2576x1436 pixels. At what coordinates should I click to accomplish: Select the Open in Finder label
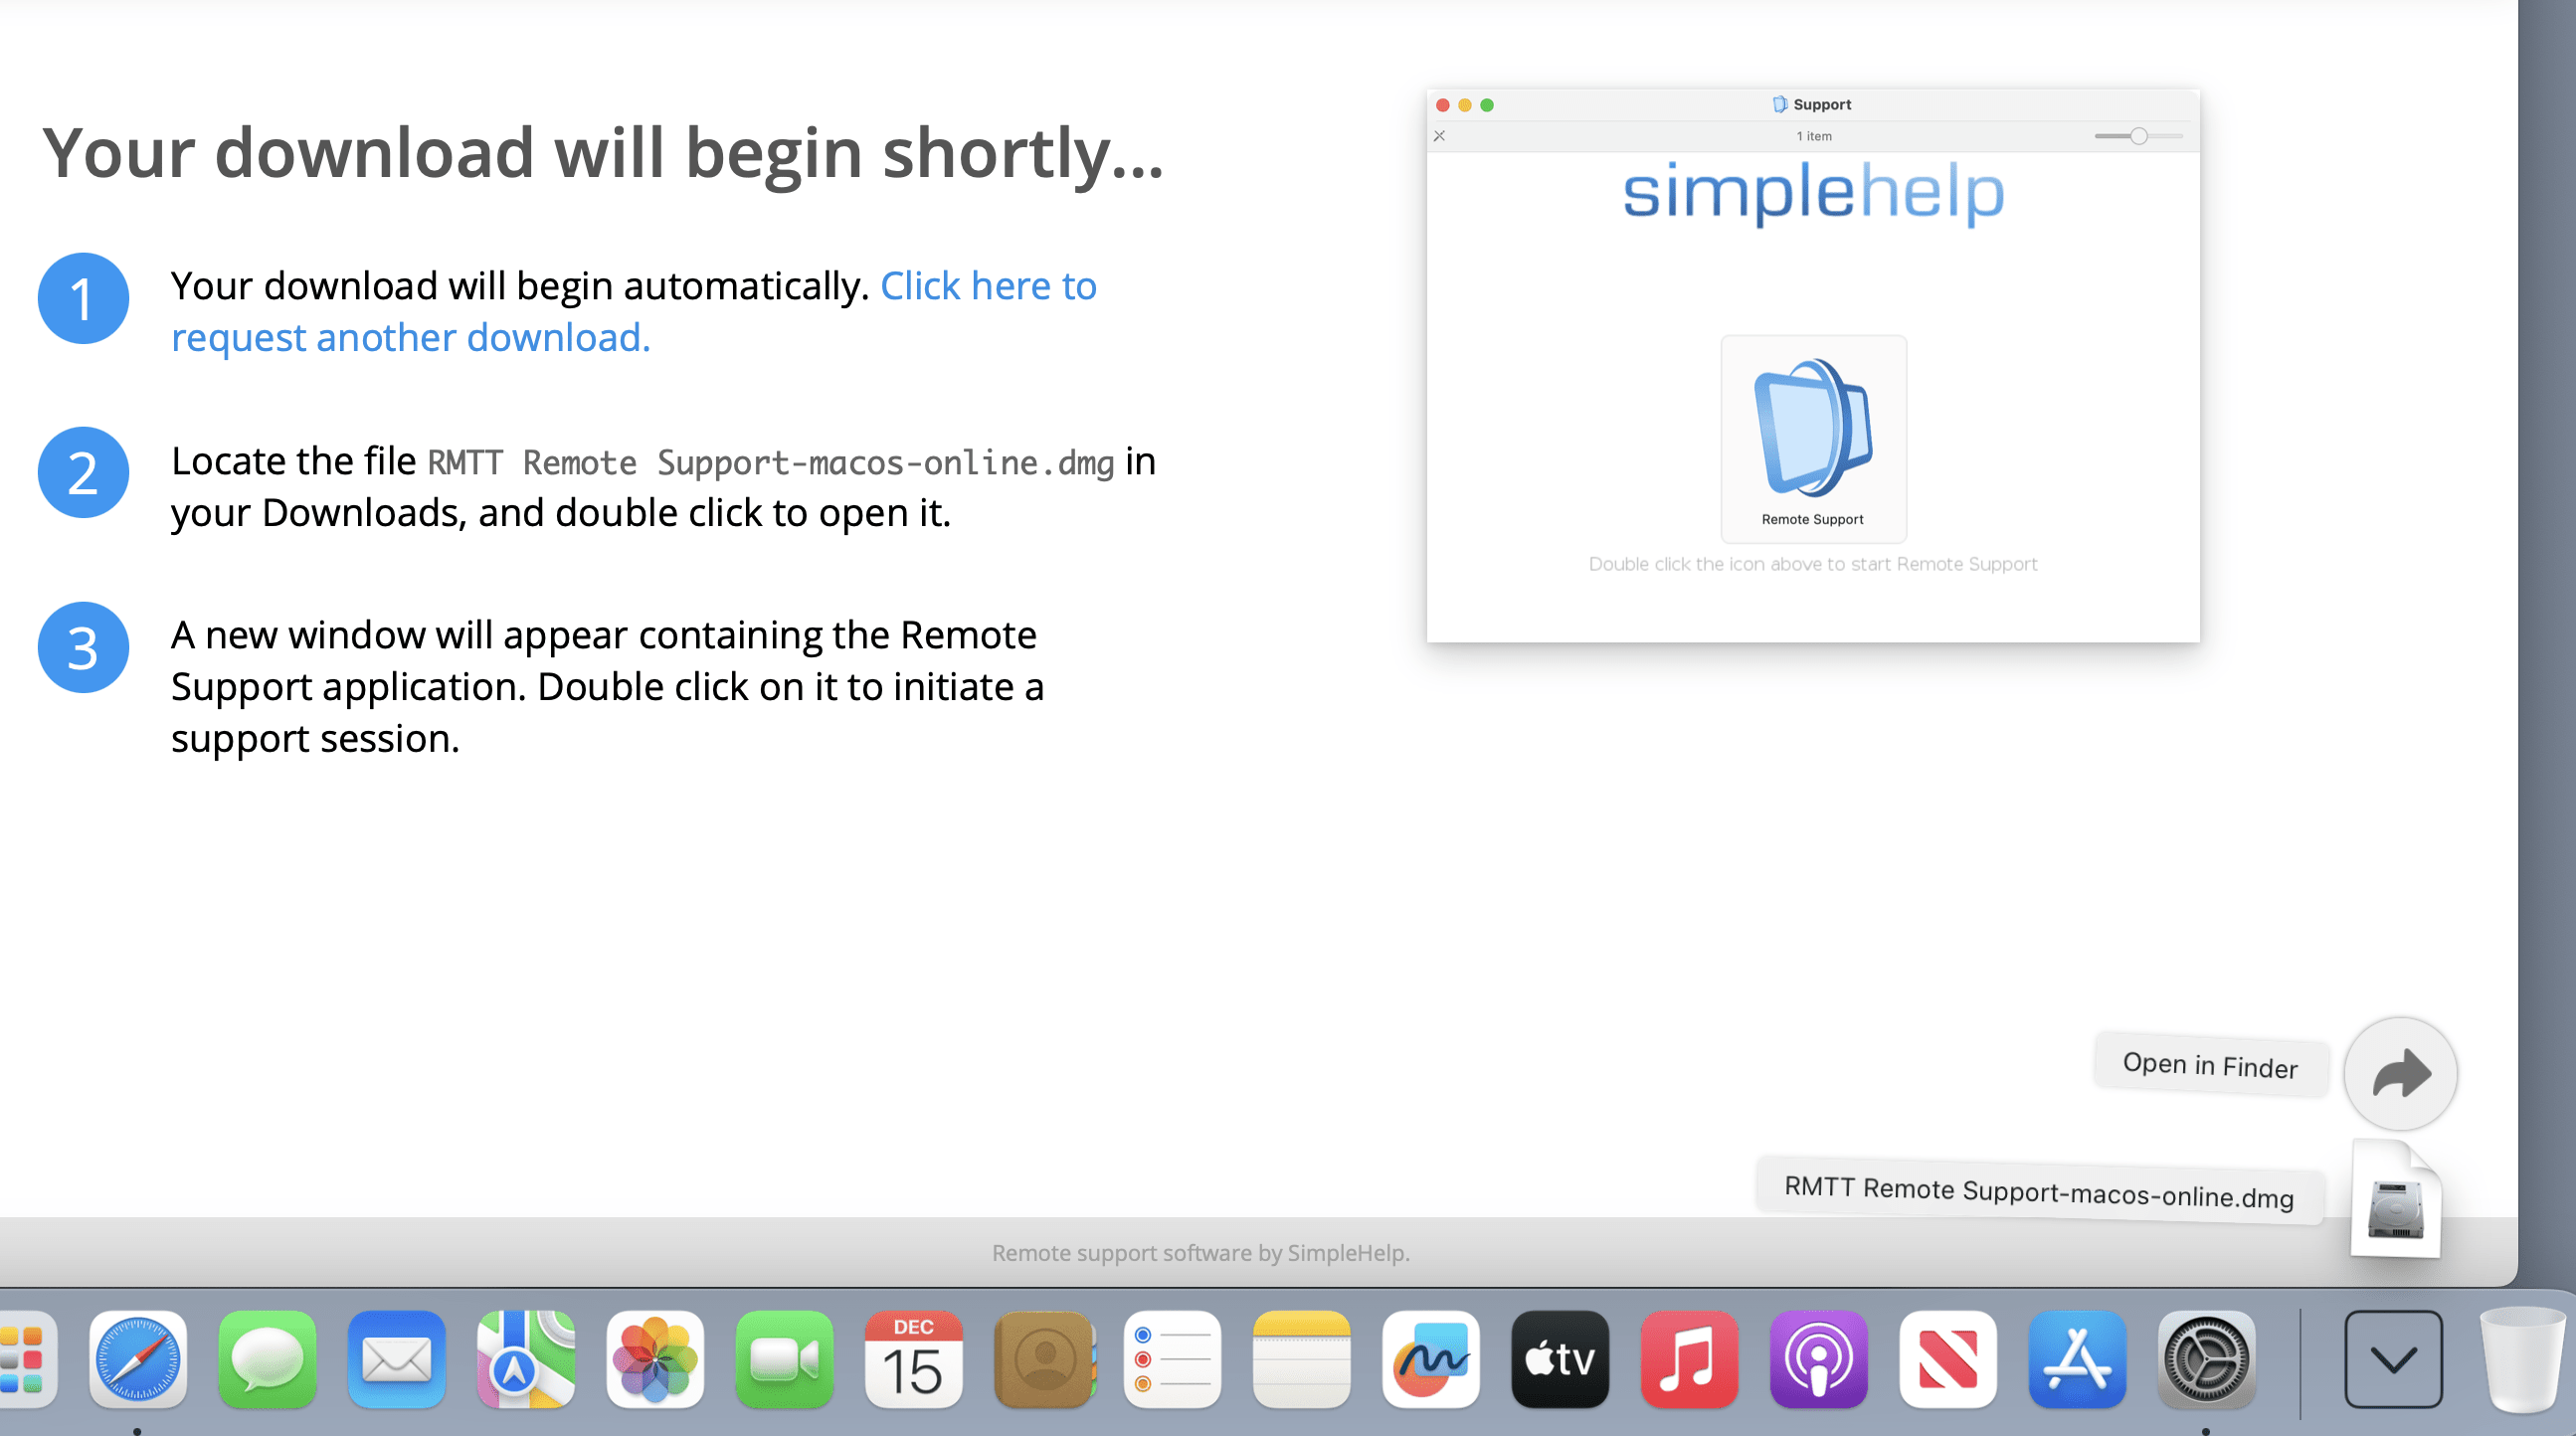coord(2210,1065)
